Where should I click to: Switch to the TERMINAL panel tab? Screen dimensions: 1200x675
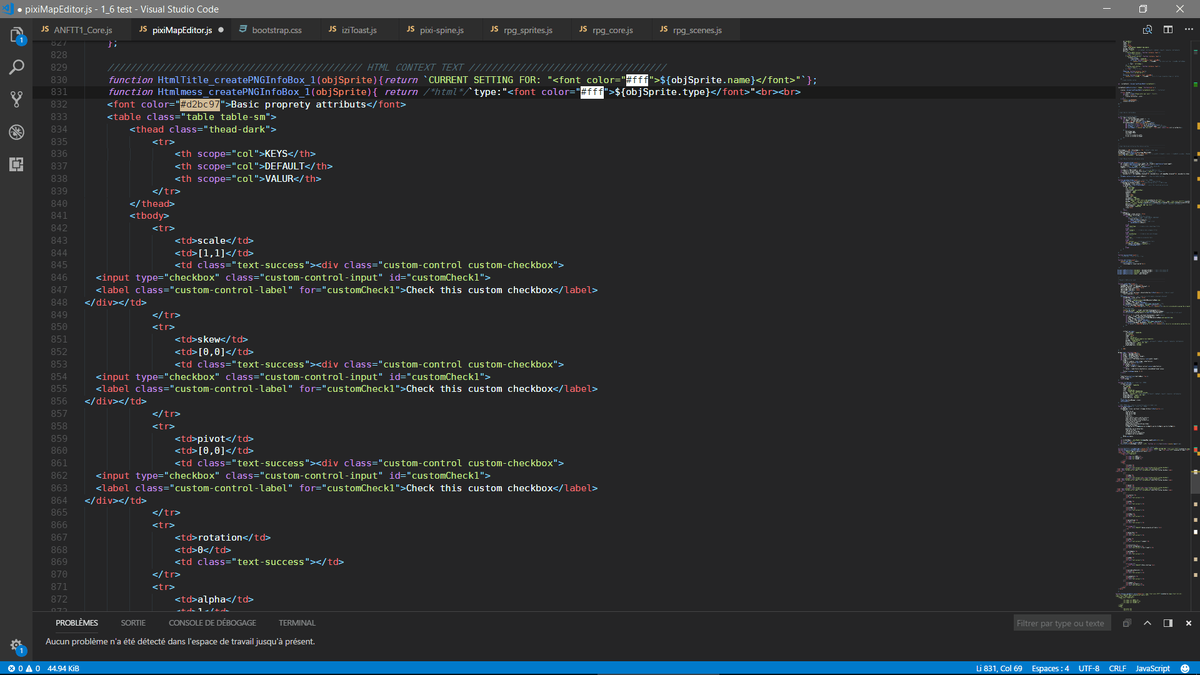tap(297, 623)
